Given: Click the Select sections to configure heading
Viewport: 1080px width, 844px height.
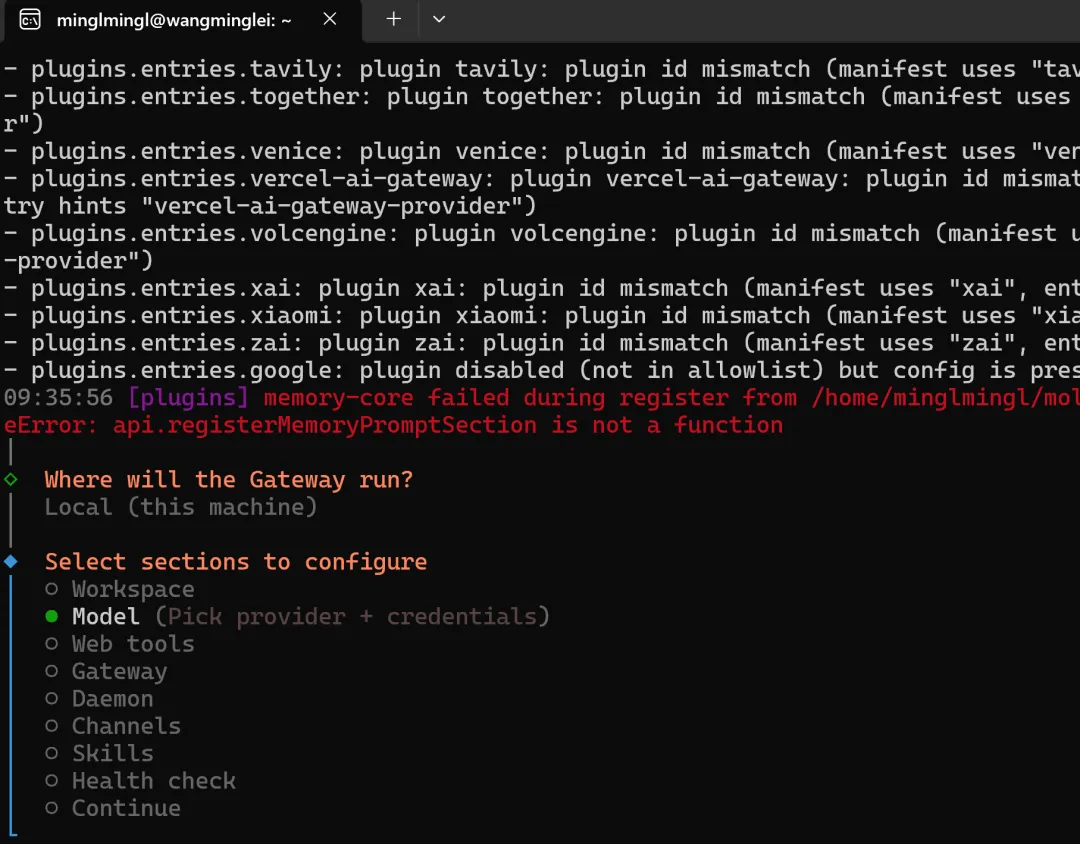Looking at the screenshot, I should [236, 562].
